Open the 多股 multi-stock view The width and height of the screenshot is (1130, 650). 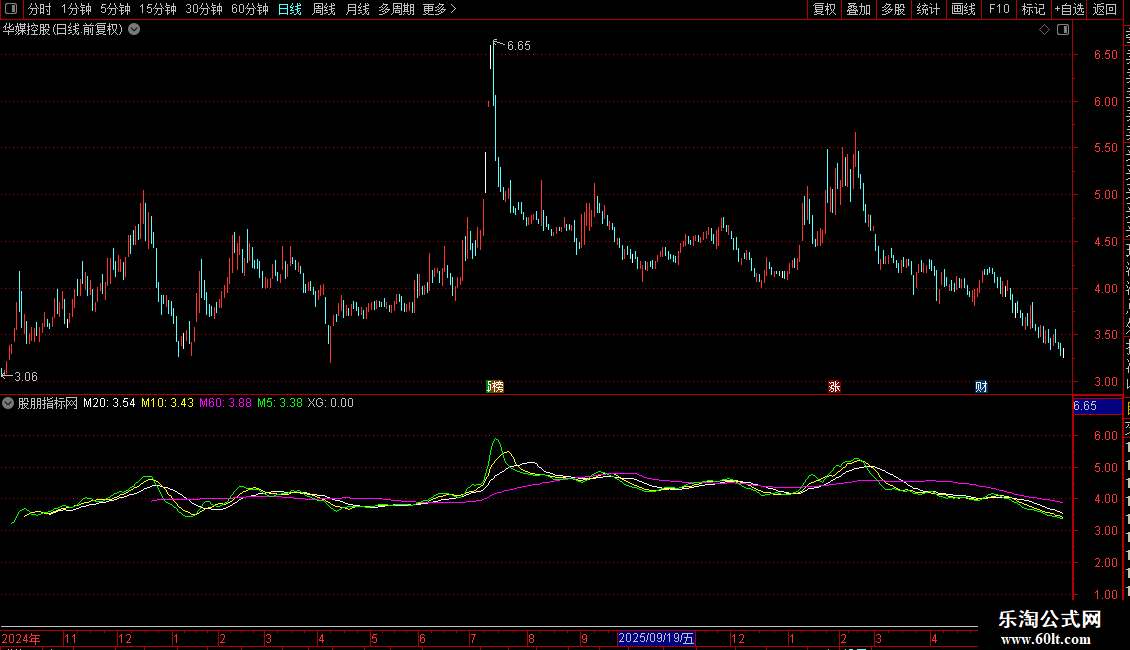893,9
